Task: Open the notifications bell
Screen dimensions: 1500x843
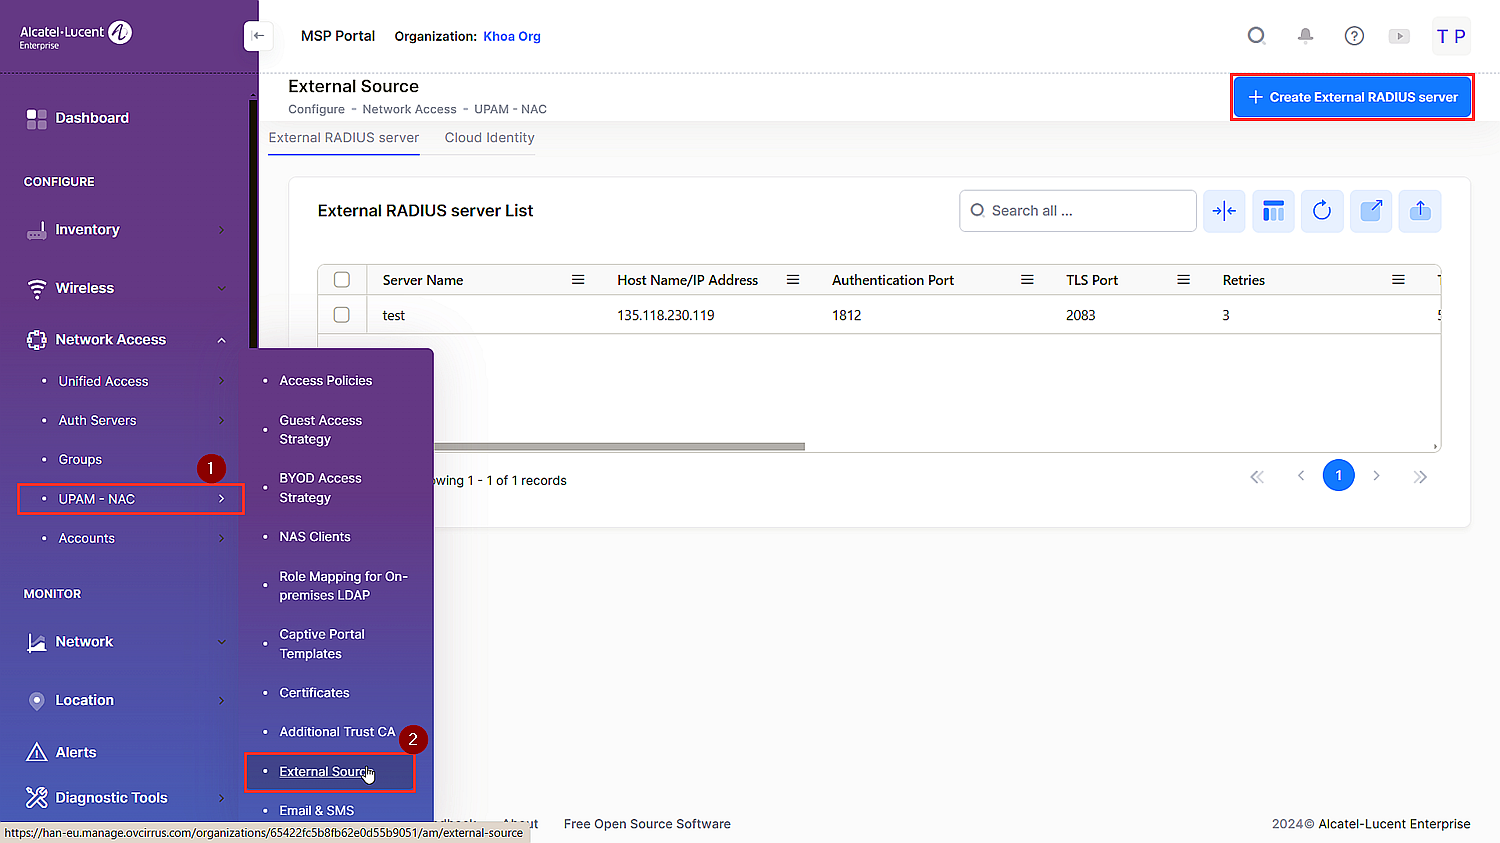Action: coord(1305,36)
